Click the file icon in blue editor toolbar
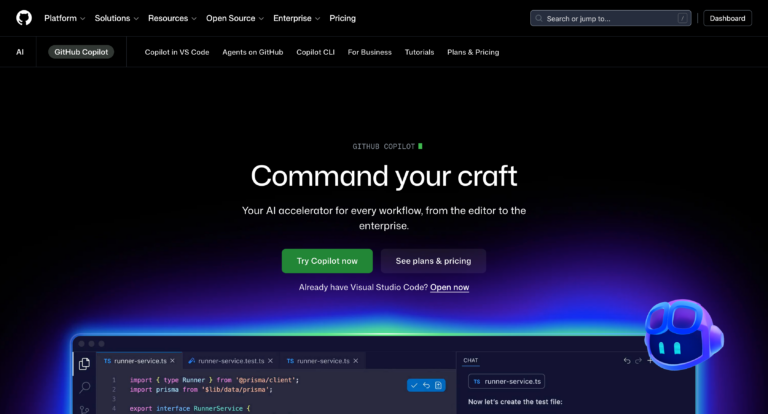This screenshot has height=414, width=768. (x=438, y=386)
